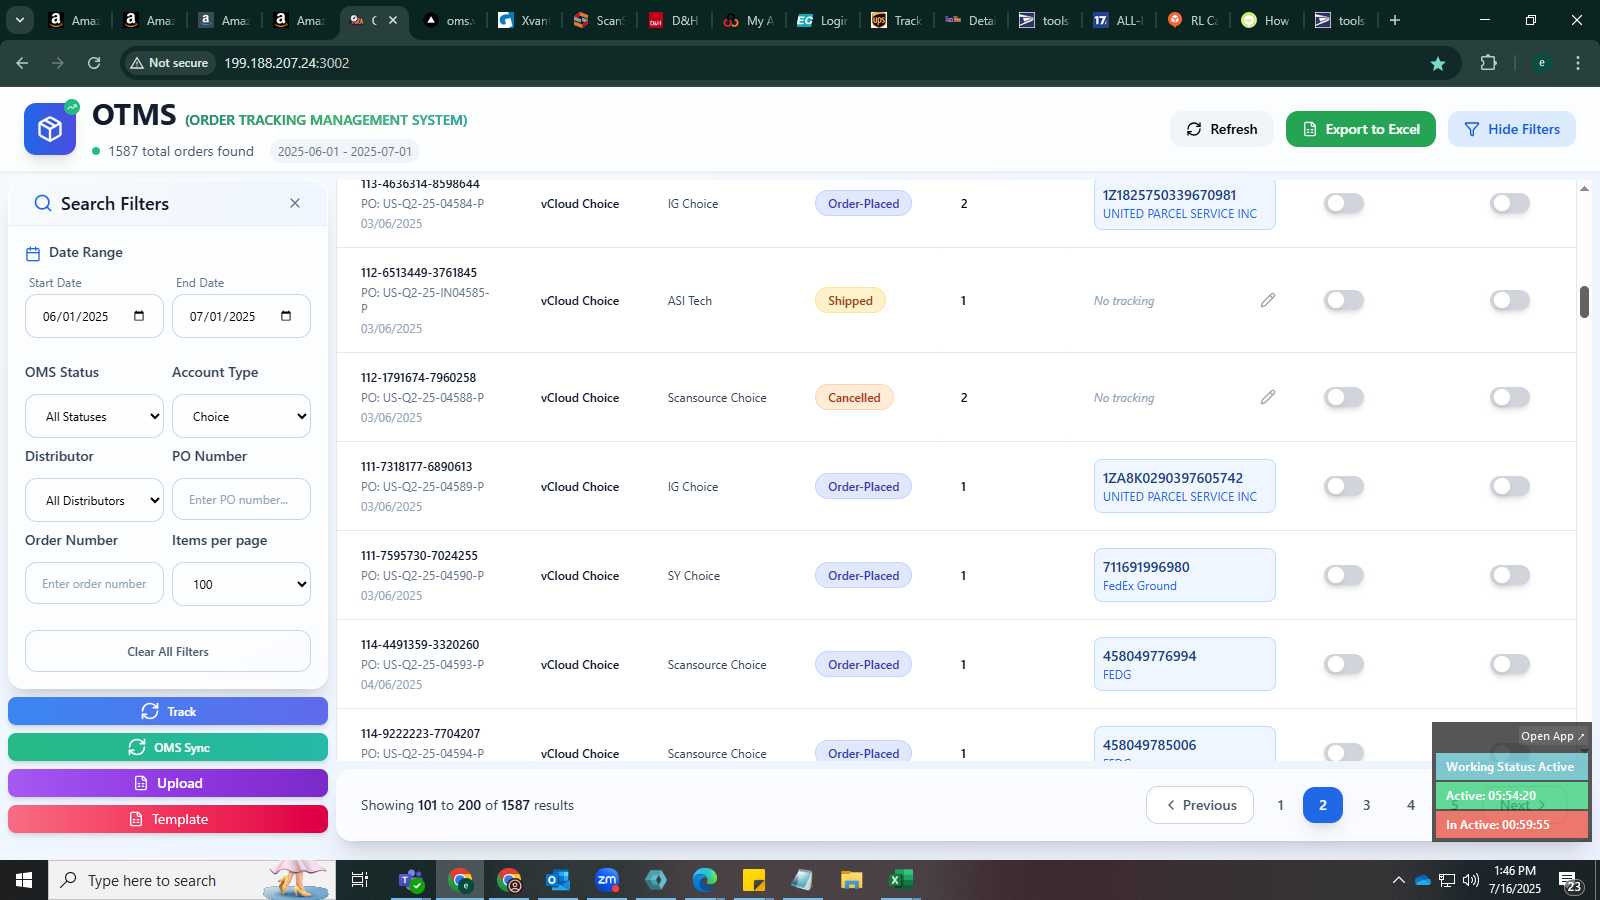Edit tracking for order 112-1791674-7960258
The width and height of the screenshot is (1600, 900).
click(x=1268, y=397)
